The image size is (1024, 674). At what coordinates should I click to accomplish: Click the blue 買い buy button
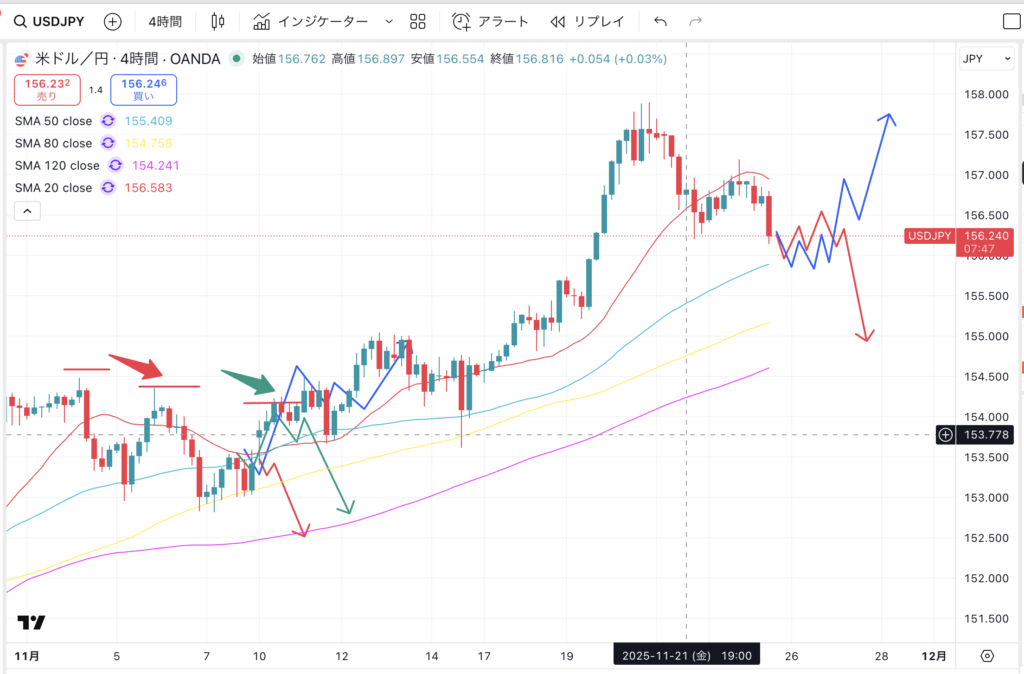click(x=144, y=90)
